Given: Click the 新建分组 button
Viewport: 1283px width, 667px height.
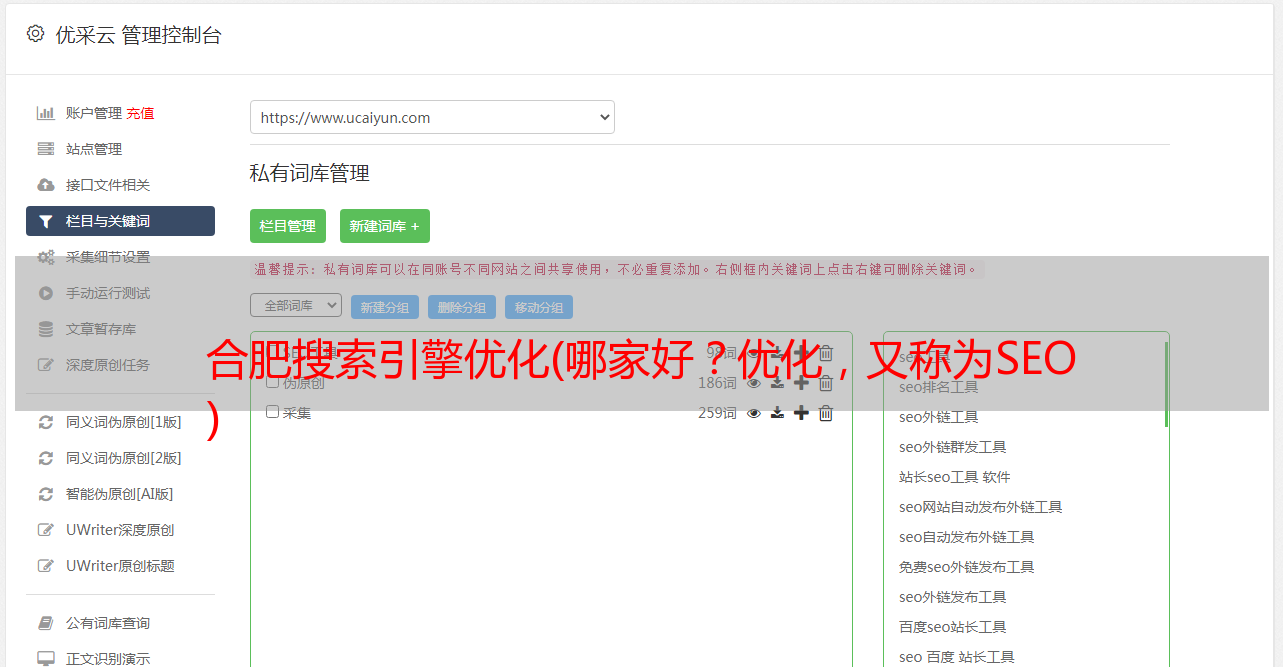Looking at the screenshot, I should pos(385,307).
